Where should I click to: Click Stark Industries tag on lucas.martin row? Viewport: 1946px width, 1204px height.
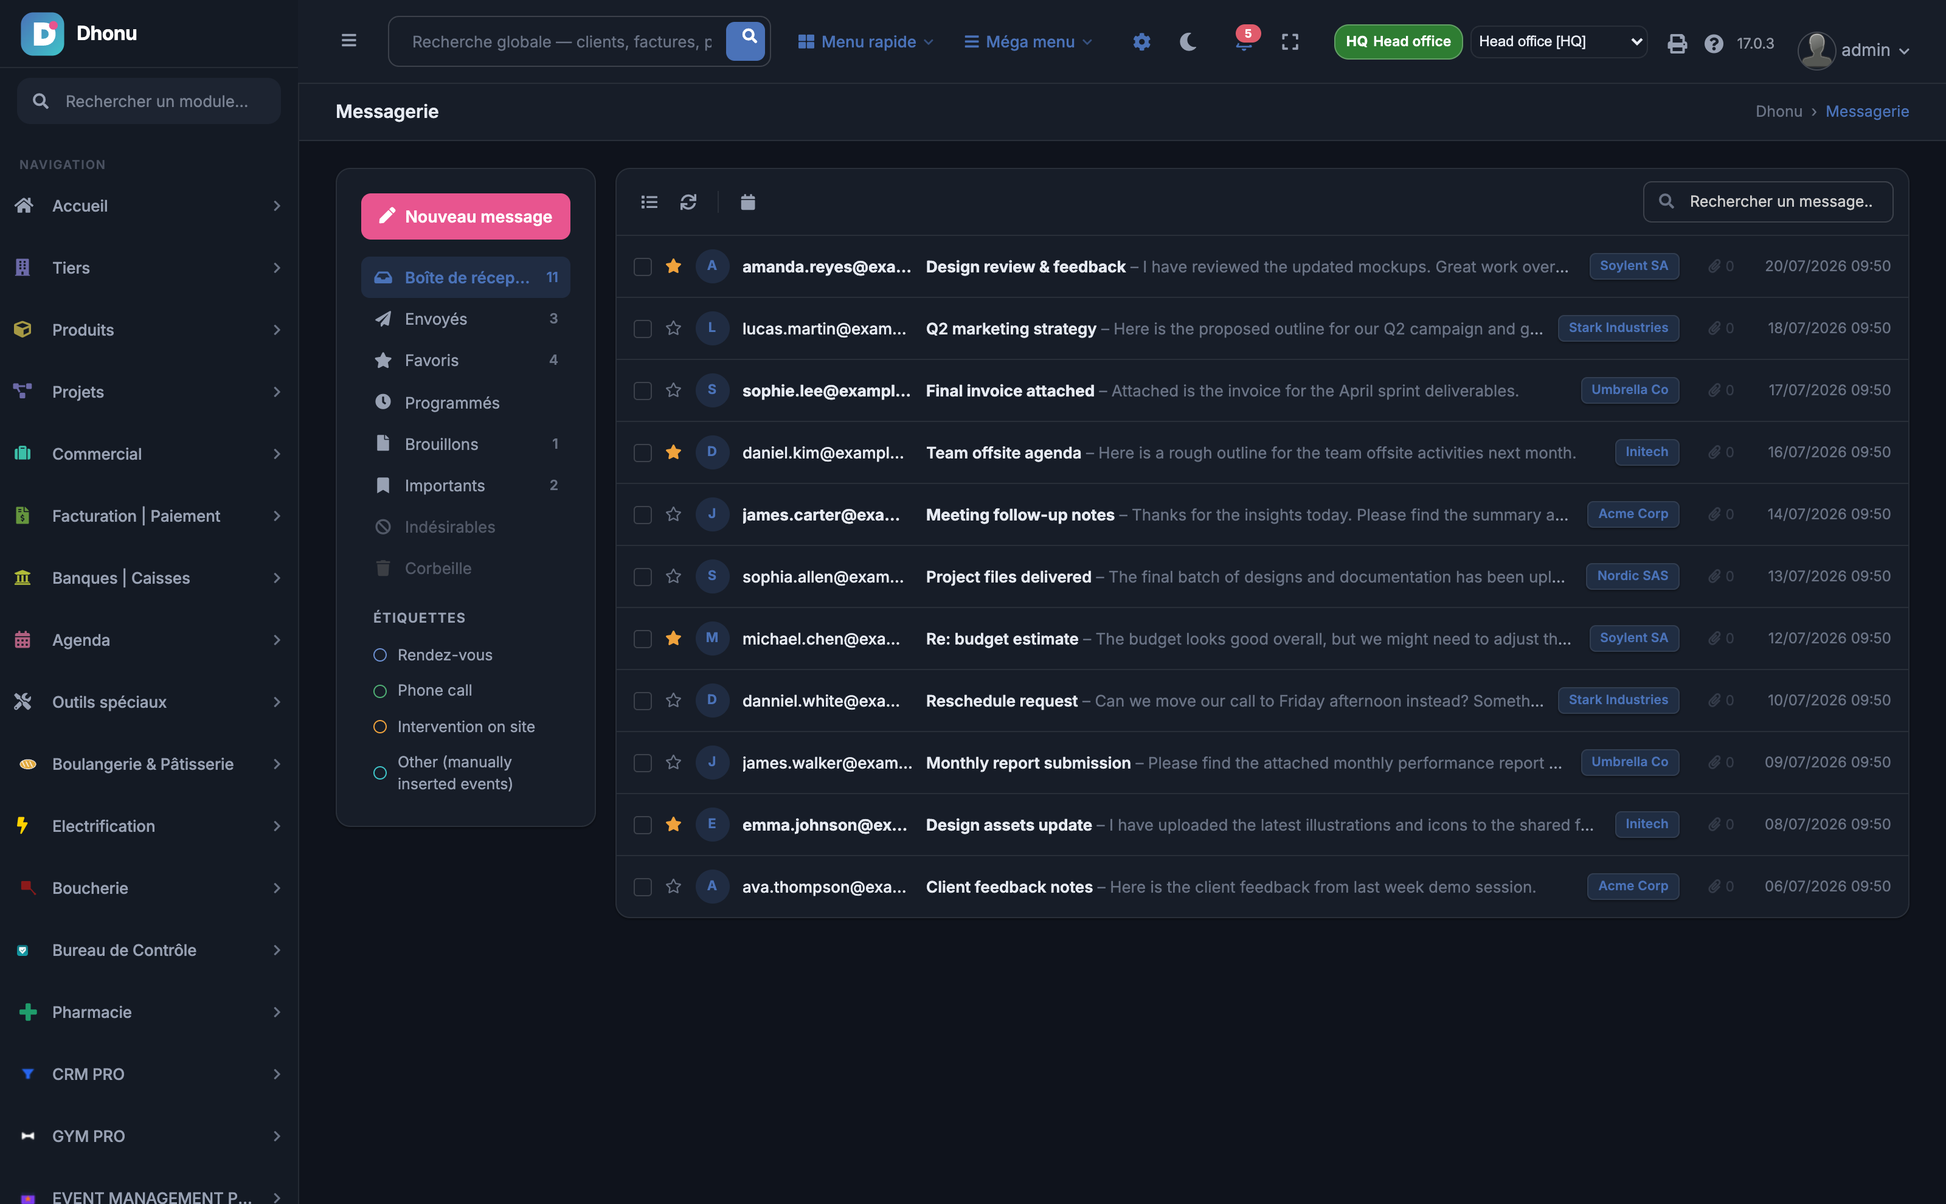(x=1618, y=328)
